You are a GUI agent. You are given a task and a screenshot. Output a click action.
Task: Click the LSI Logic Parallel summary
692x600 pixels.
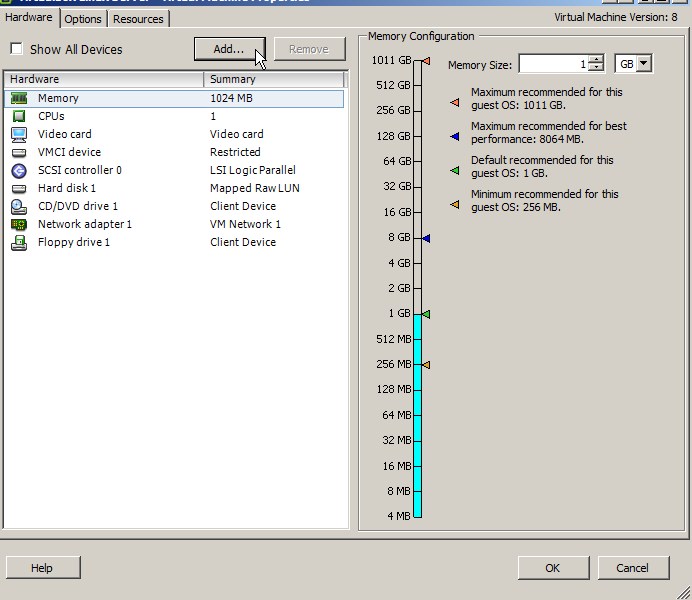[x=253, y=170]
